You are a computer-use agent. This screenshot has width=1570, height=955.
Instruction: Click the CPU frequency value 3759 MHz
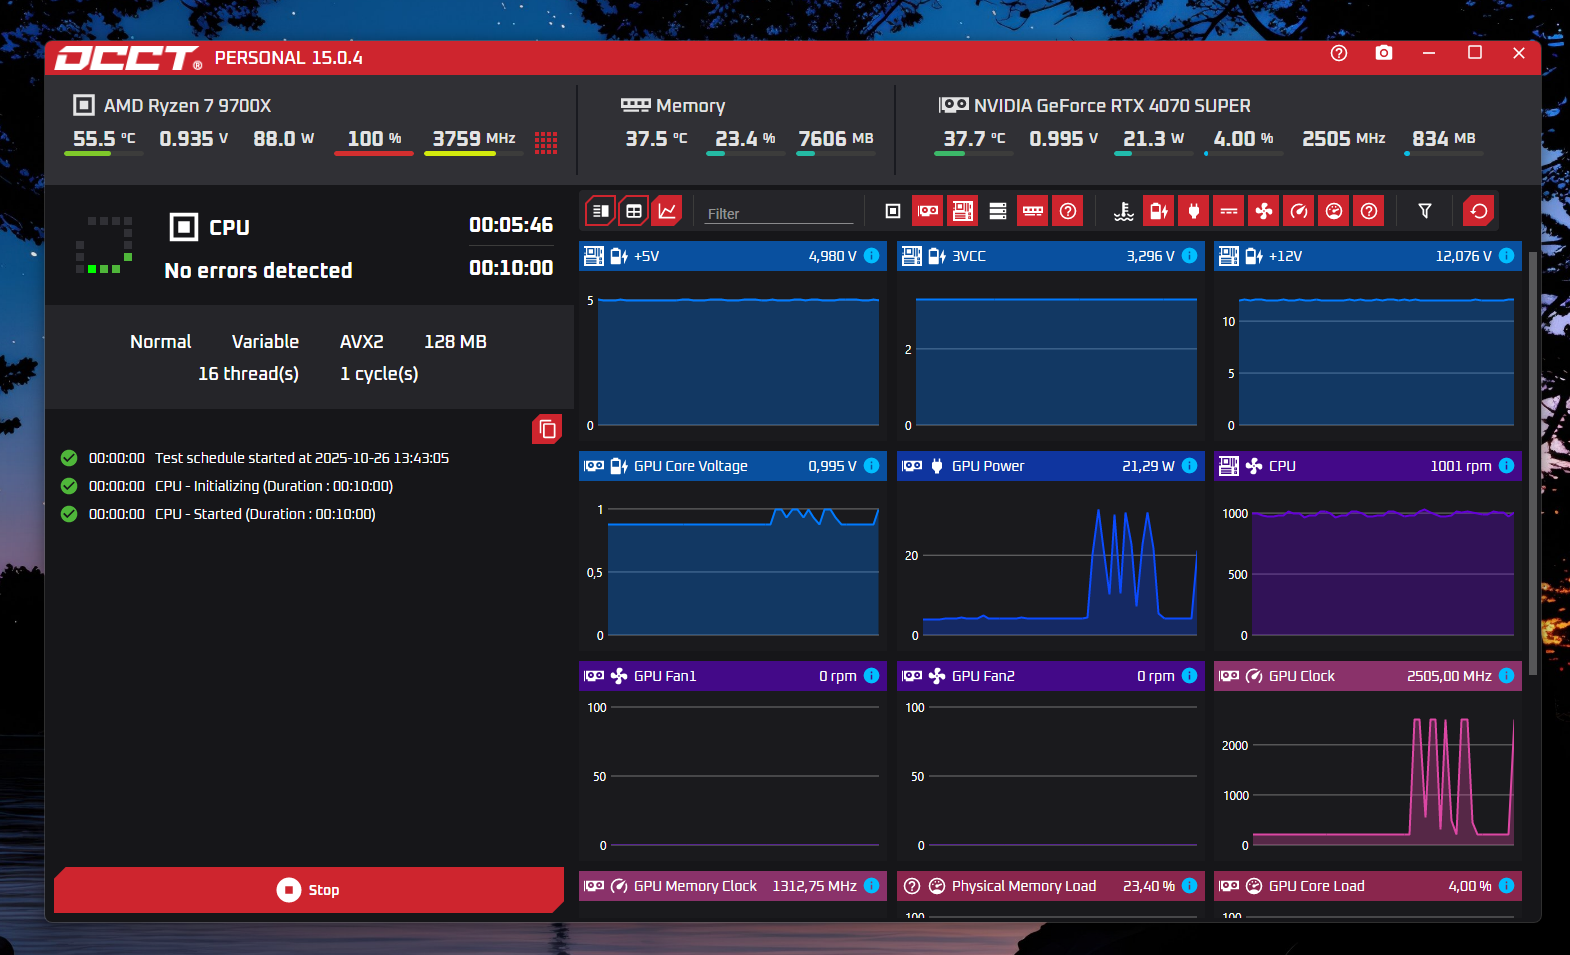point(473,139)
